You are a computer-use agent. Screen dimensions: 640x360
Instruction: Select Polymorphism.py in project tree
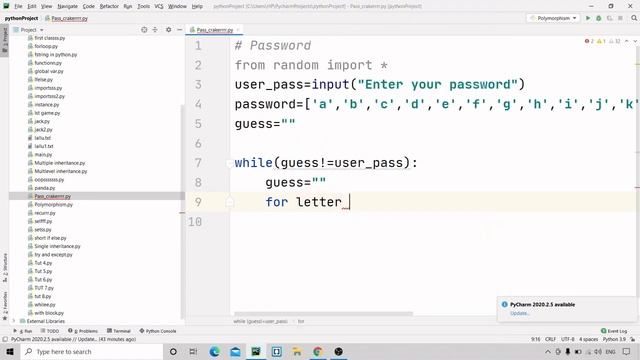[50, 204]
